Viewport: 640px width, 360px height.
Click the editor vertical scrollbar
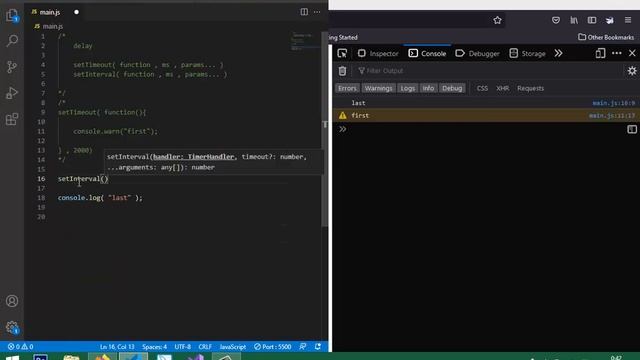325,129
